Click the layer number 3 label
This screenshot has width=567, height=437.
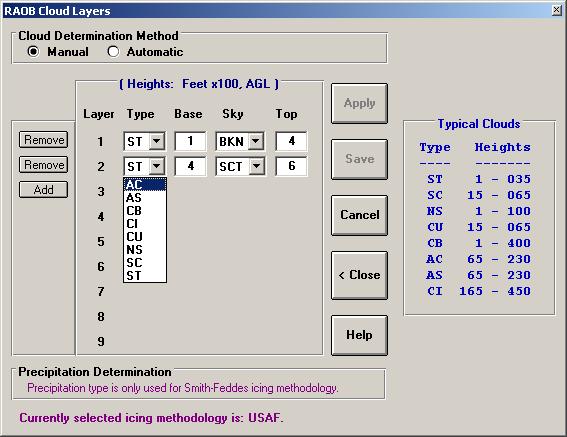point(101,191)
